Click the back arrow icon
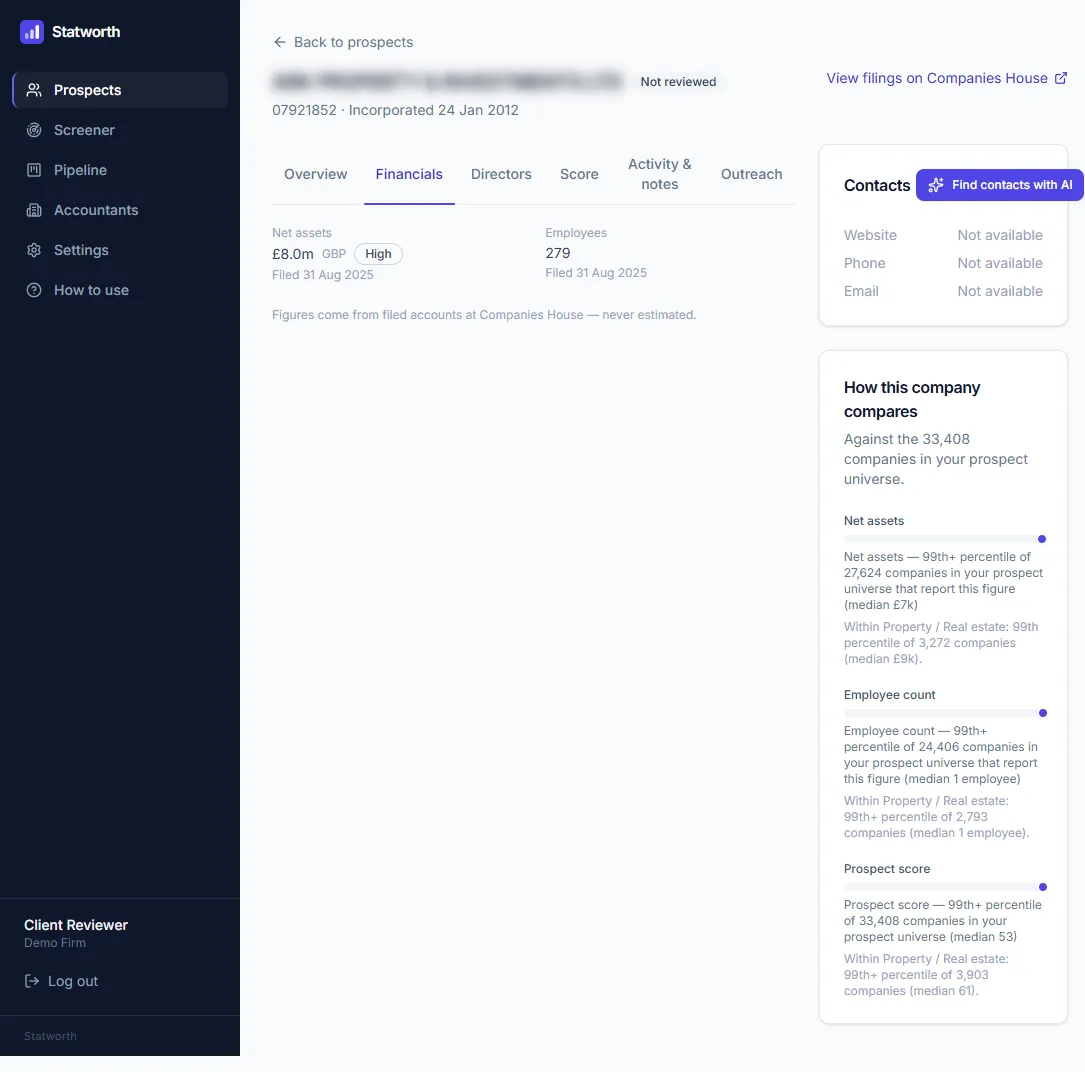Screen dimensions: 1085x1072 tap(280, 42)
